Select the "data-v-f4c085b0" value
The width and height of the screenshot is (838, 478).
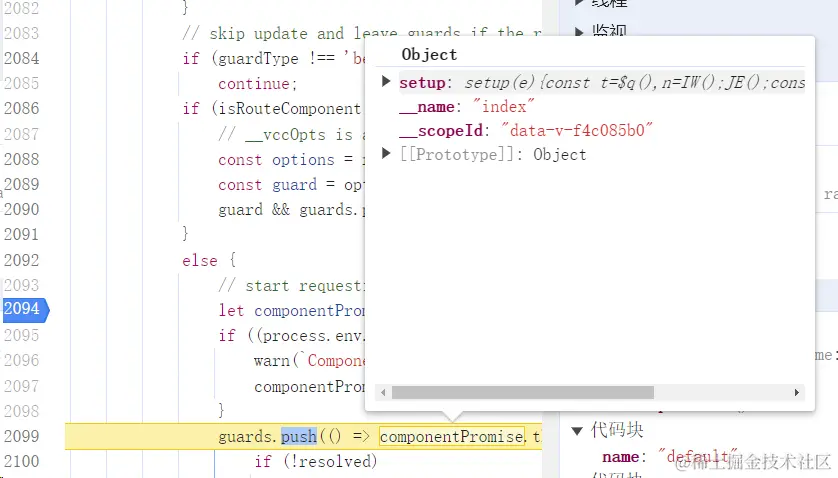[577, 130]
